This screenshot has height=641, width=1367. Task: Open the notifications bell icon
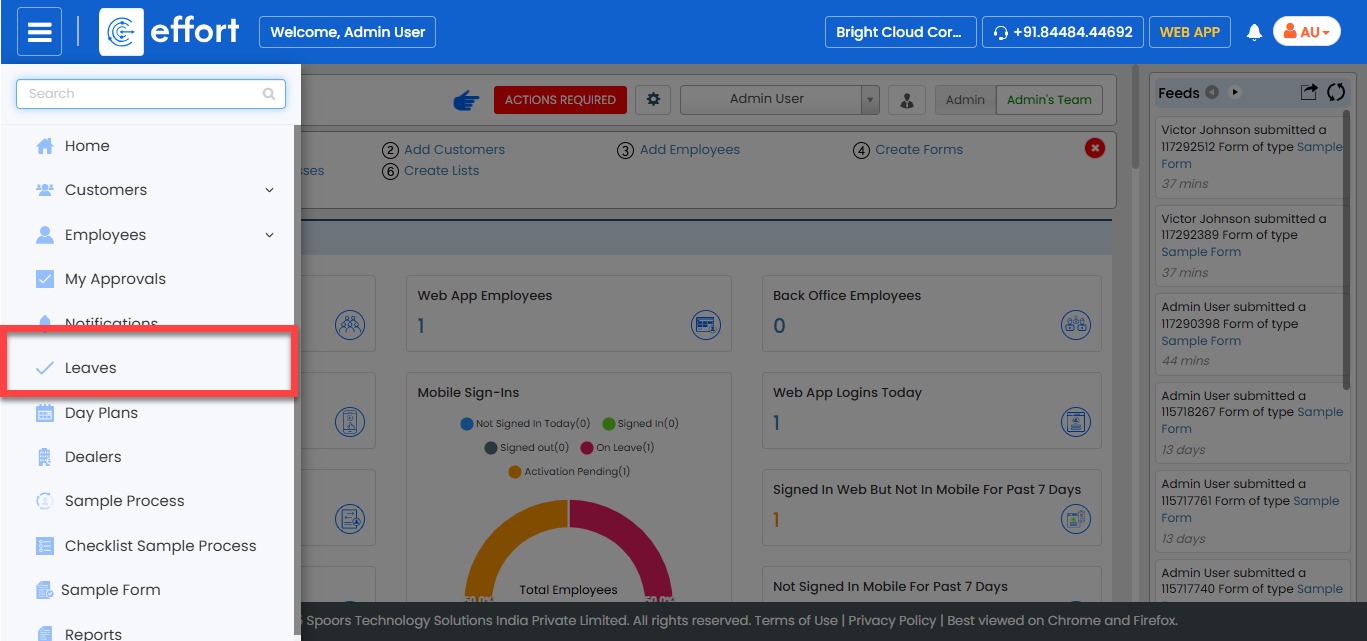point(1254,32)
